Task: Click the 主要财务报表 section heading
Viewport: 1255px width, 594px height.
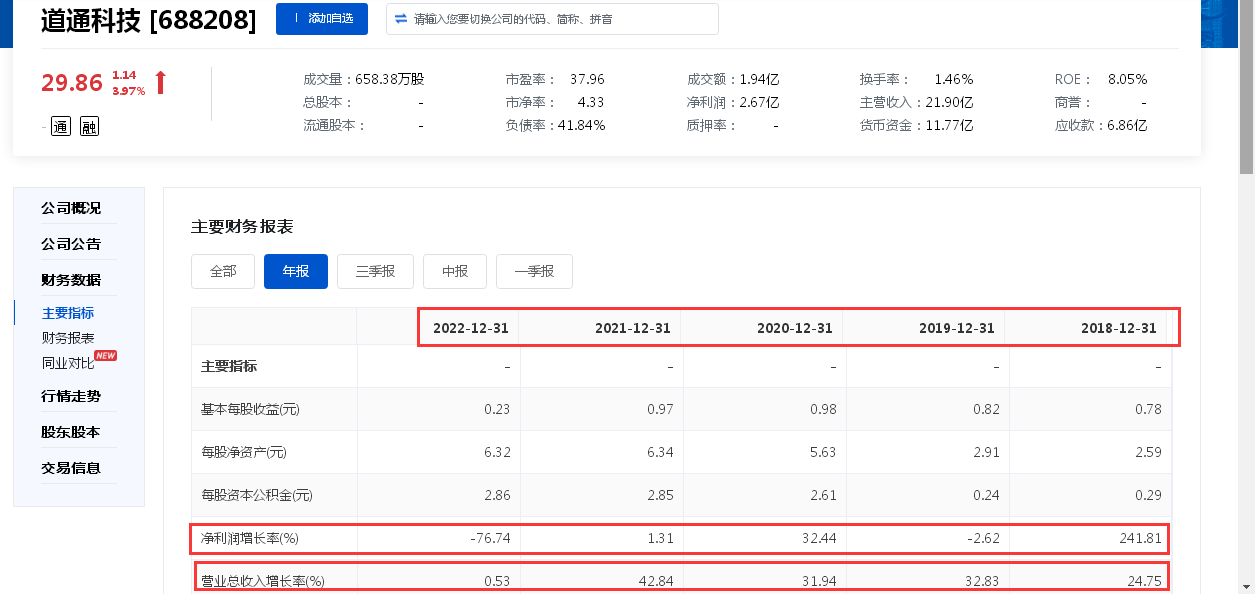Action: tap(242, 227)
